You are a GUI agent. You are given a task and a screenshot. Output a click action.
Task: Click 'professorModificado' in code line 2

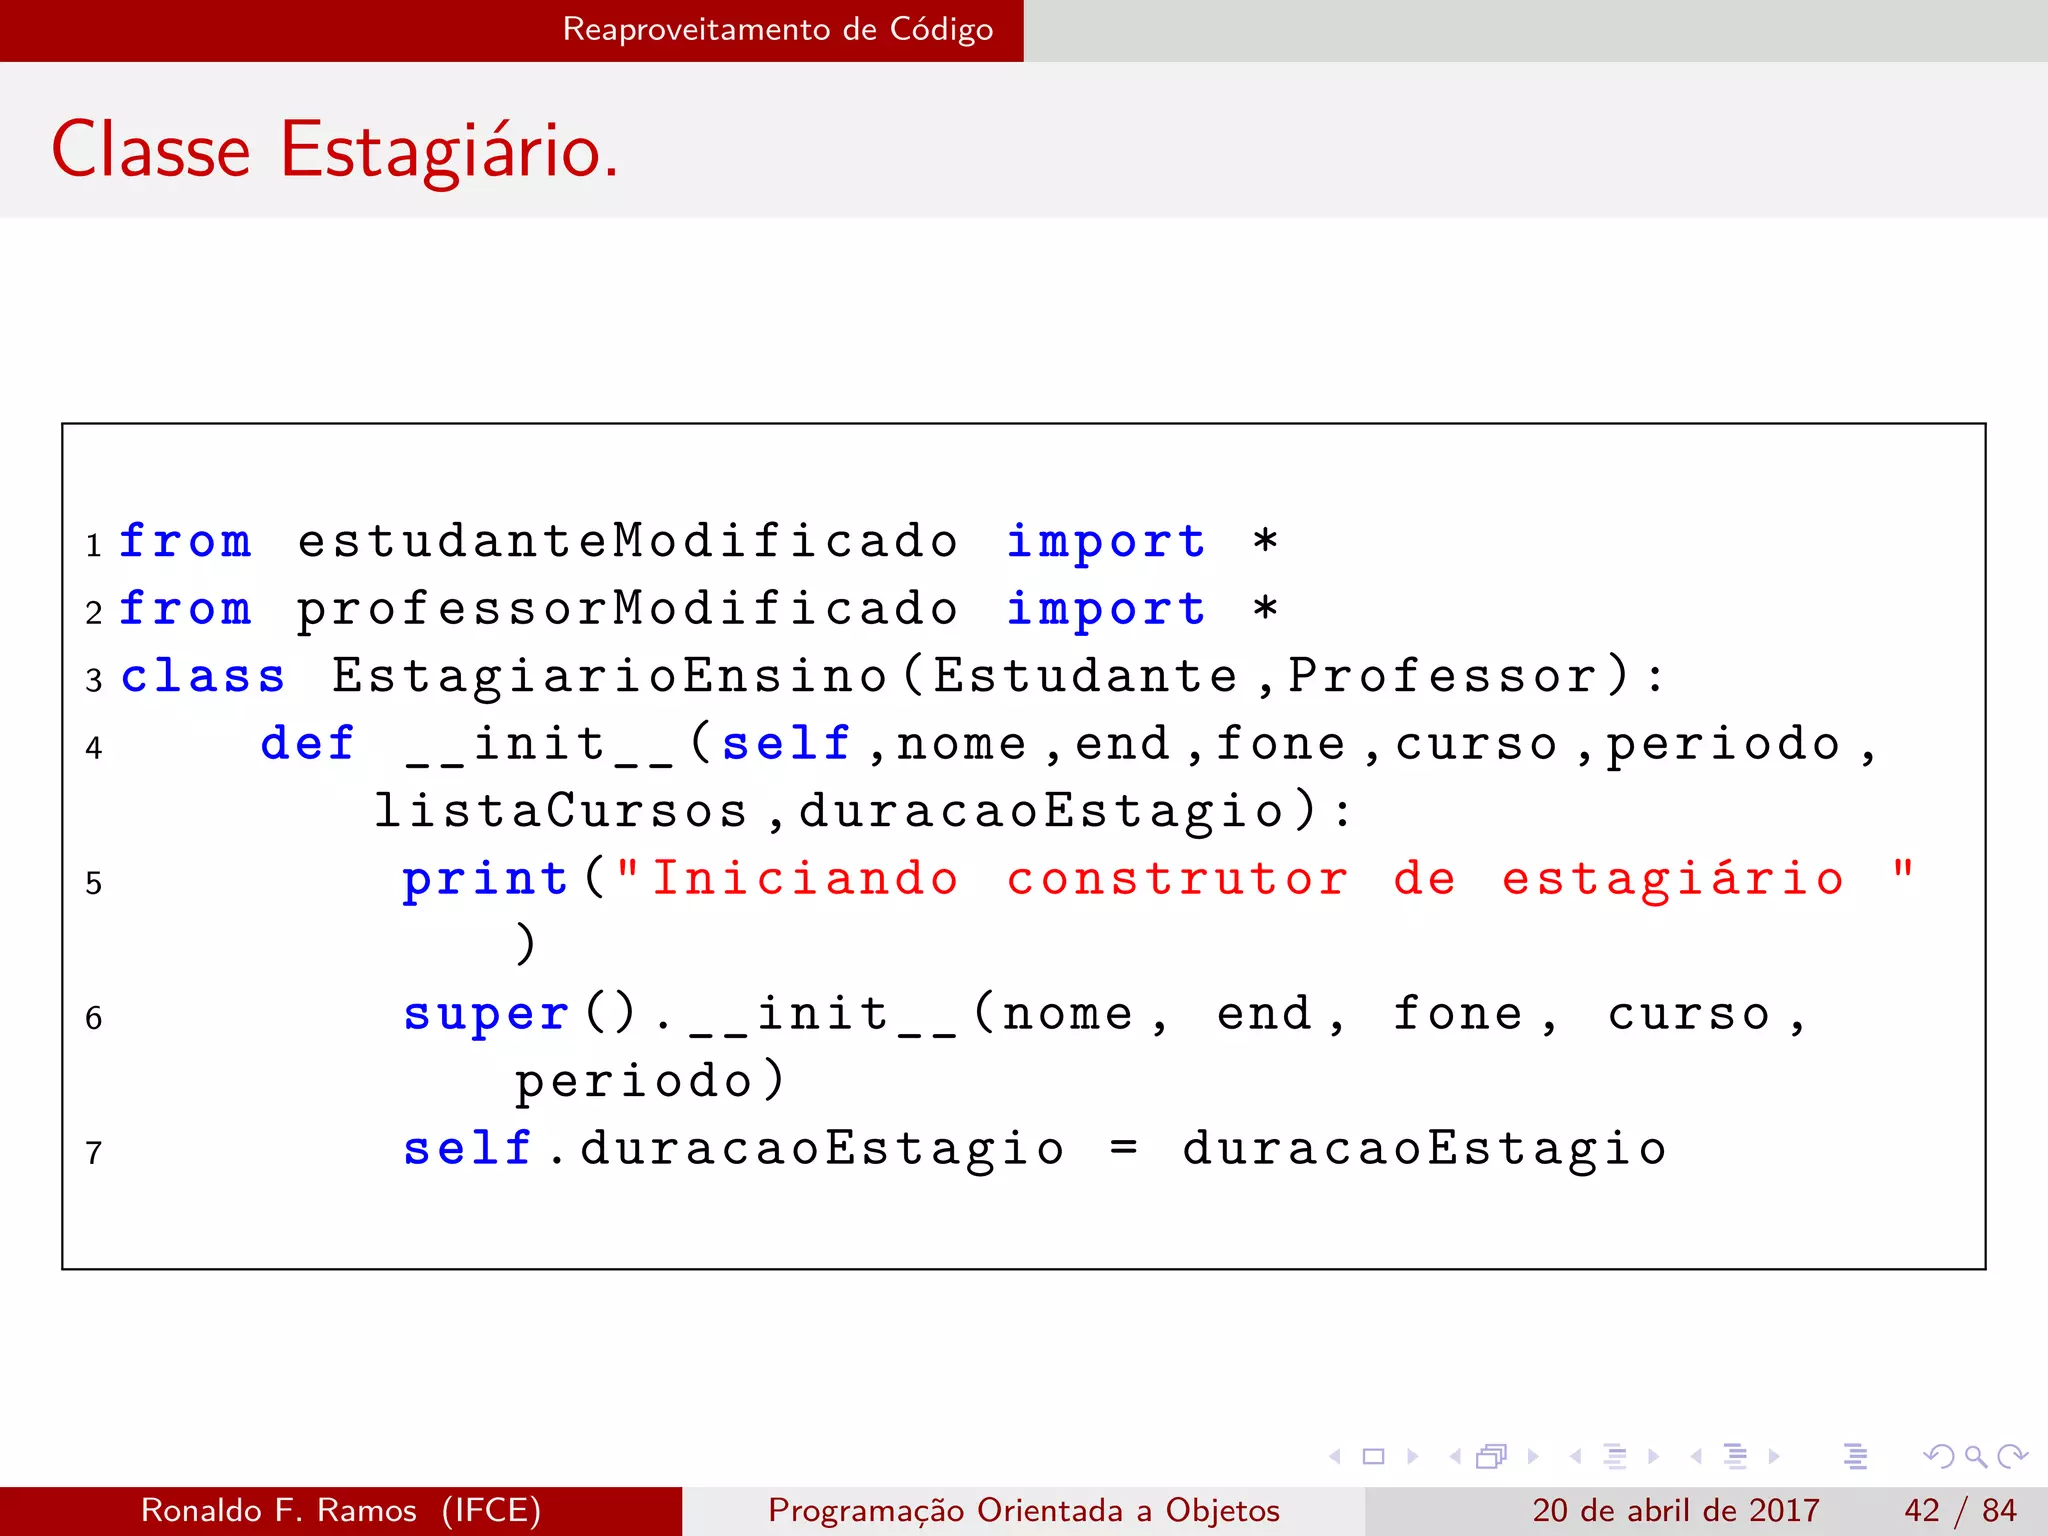[628, 609]
